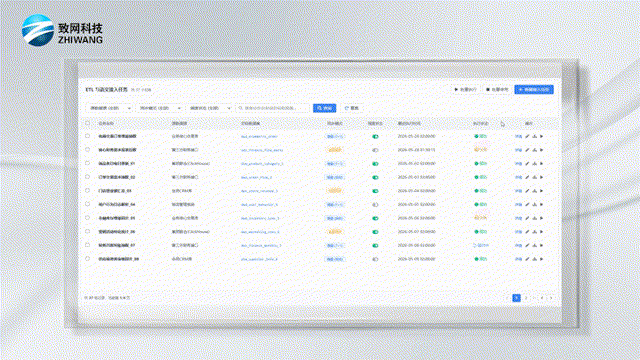Screen dimensions: 640x360
Task: Click the play icon in the row ending _05
Action: pos(542,218)
